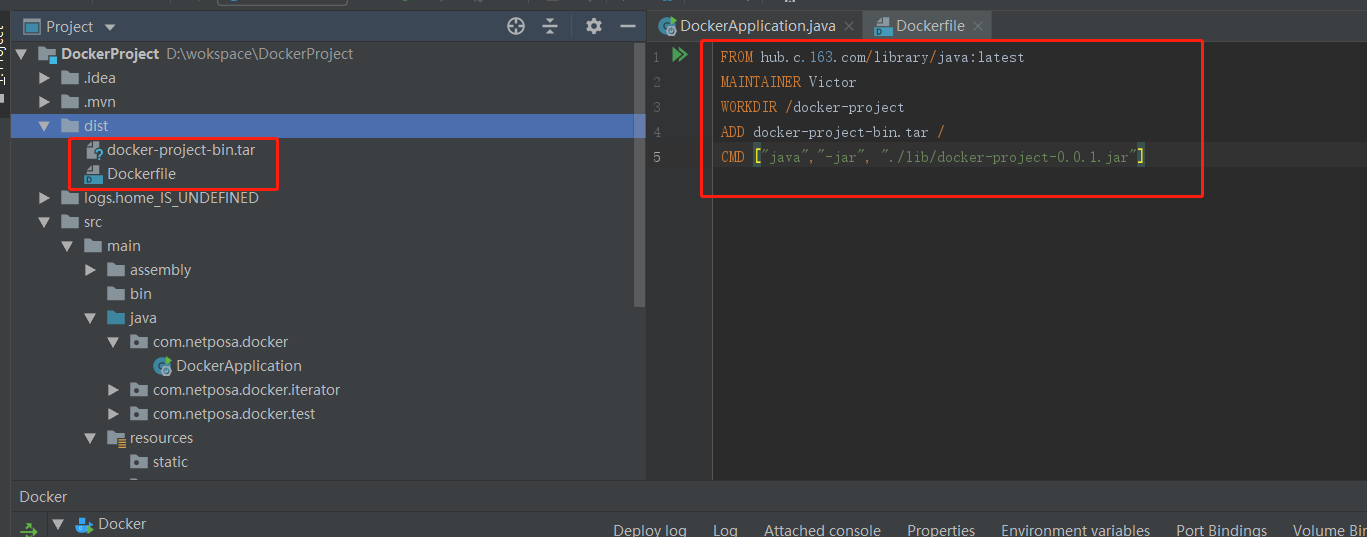Screen dimensions: 1367x537
Task: Click the green run arrows in editor gutter
Action: 680,55
